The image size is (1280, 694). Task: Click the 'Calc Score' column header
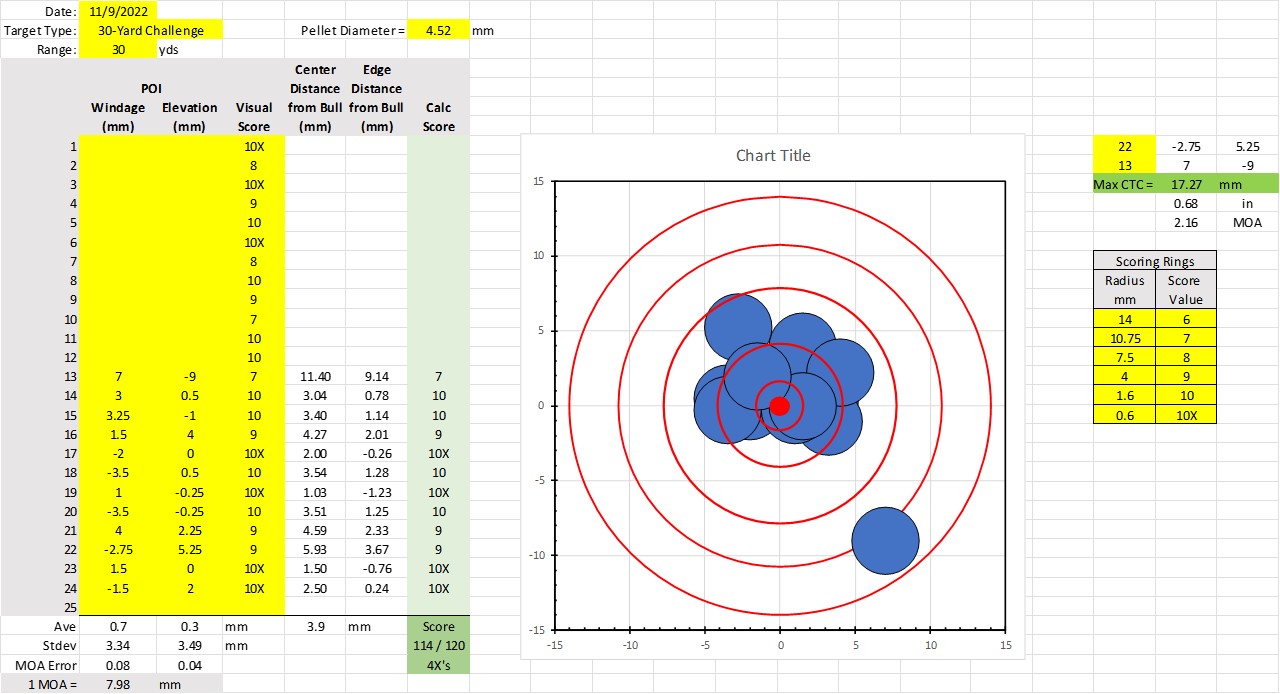pyautogui.click(x=438, y=117)
